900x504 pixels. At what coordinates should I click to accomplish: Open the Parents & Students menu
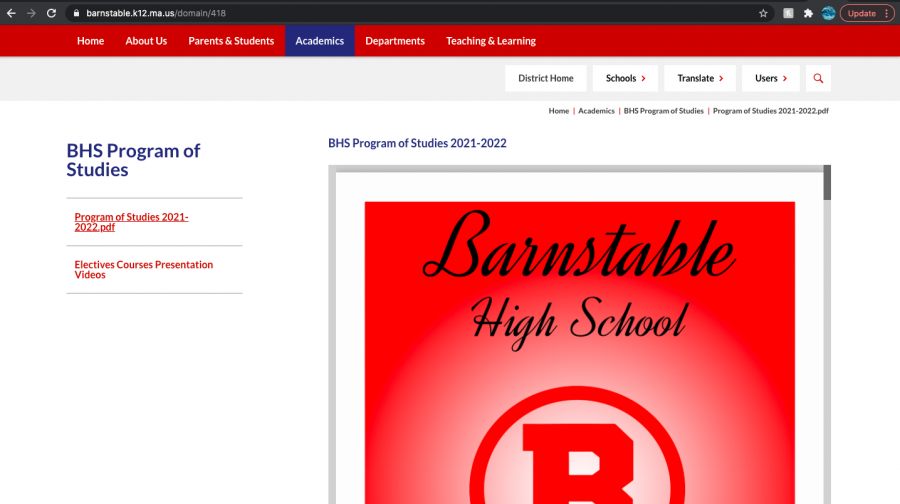(231, 41)
